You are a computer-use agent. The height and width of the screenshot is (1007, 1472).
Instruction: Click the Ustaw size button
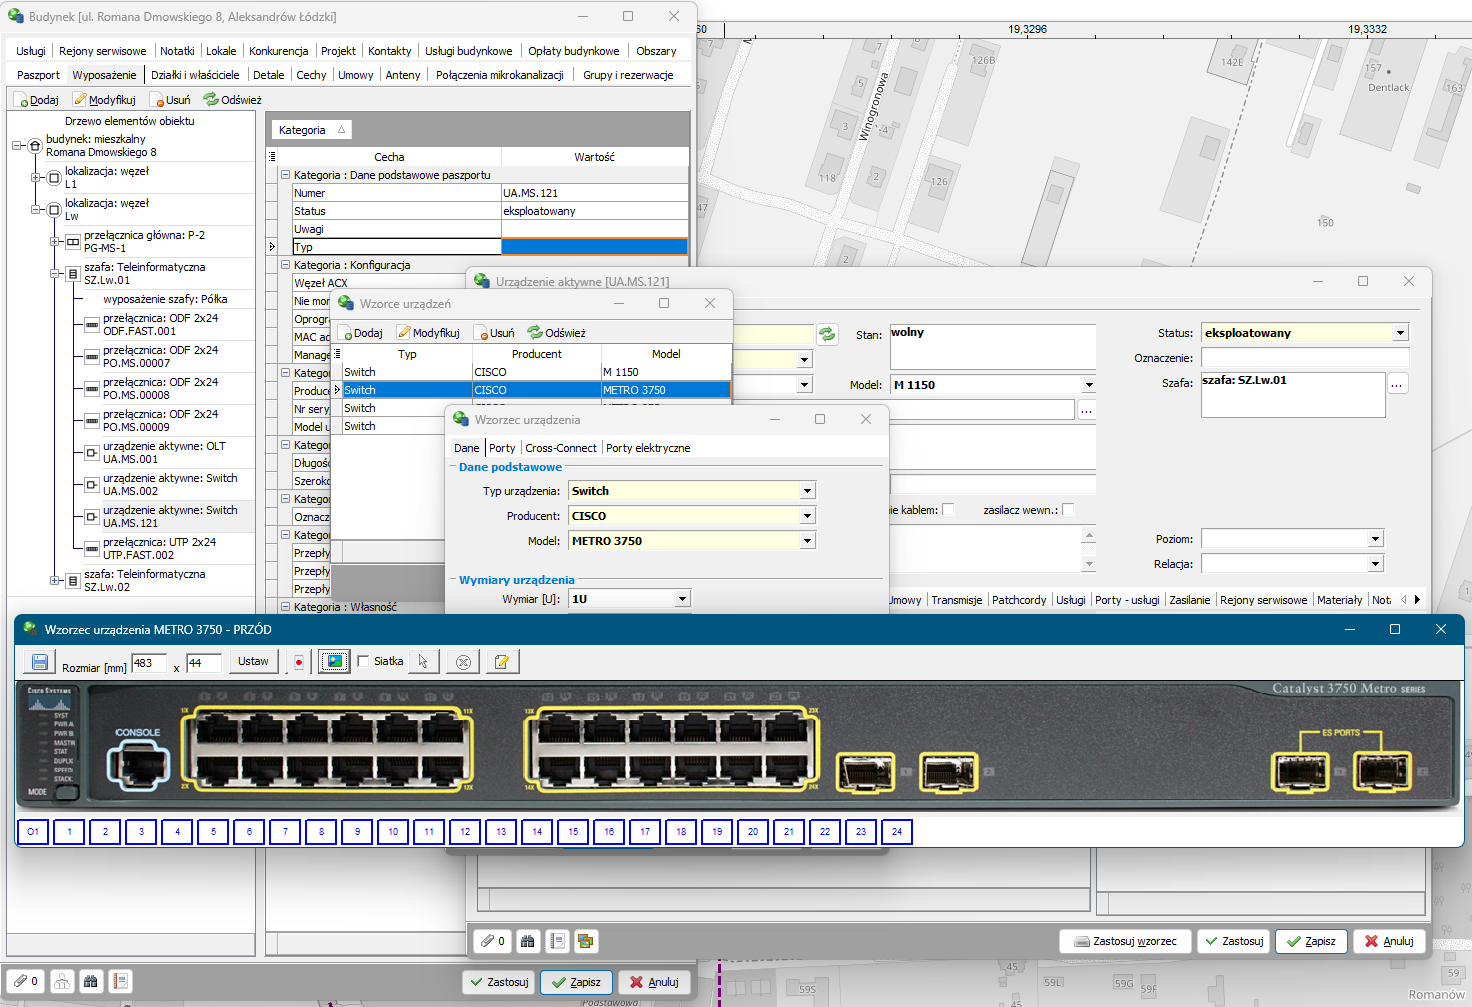(253, 661)
